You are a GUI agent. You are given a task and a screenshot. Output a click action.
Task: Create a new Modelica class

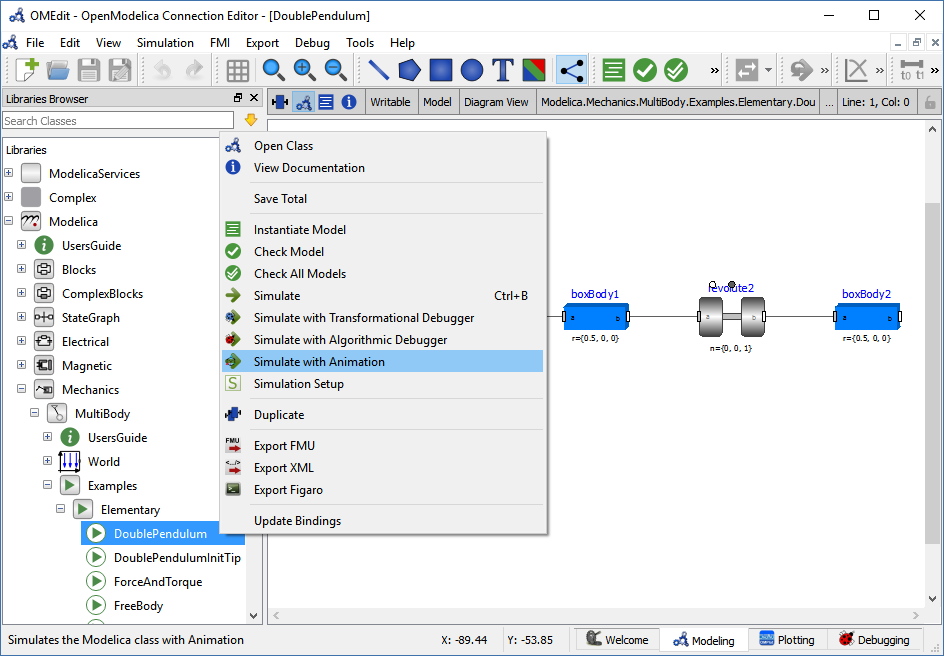tap(26, 70)
